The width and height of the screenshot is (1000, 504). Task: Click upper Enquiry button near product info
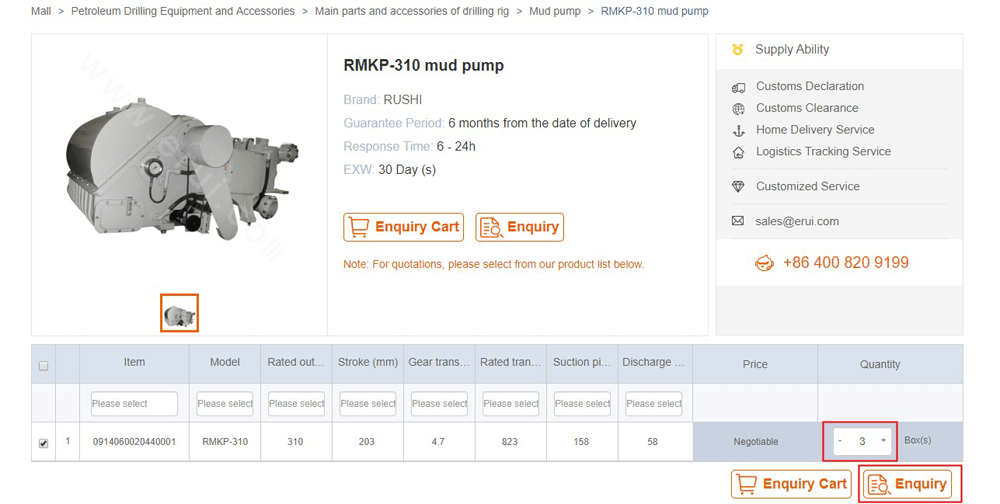pos(519,227)
